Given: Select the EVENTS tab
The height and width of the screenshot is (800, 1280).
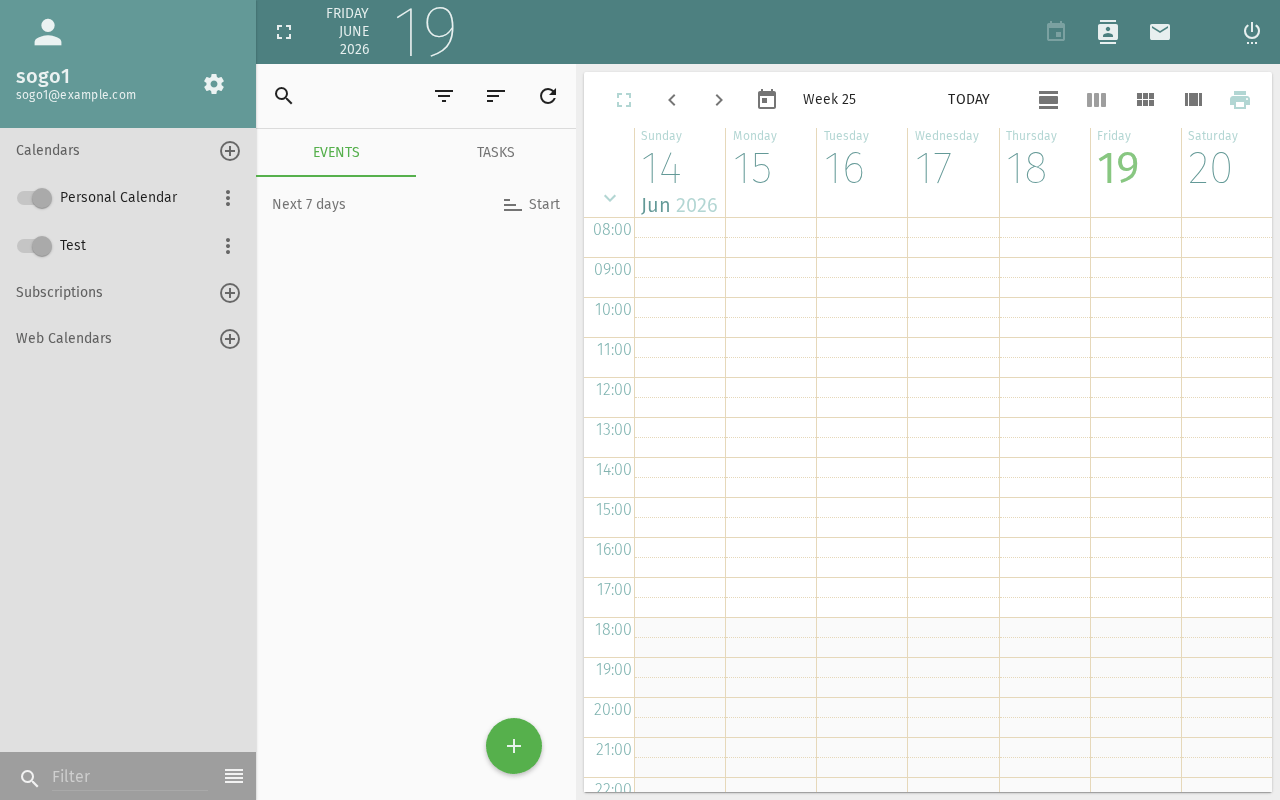Looking at the screenshot, I should click(x=336, y=152).
